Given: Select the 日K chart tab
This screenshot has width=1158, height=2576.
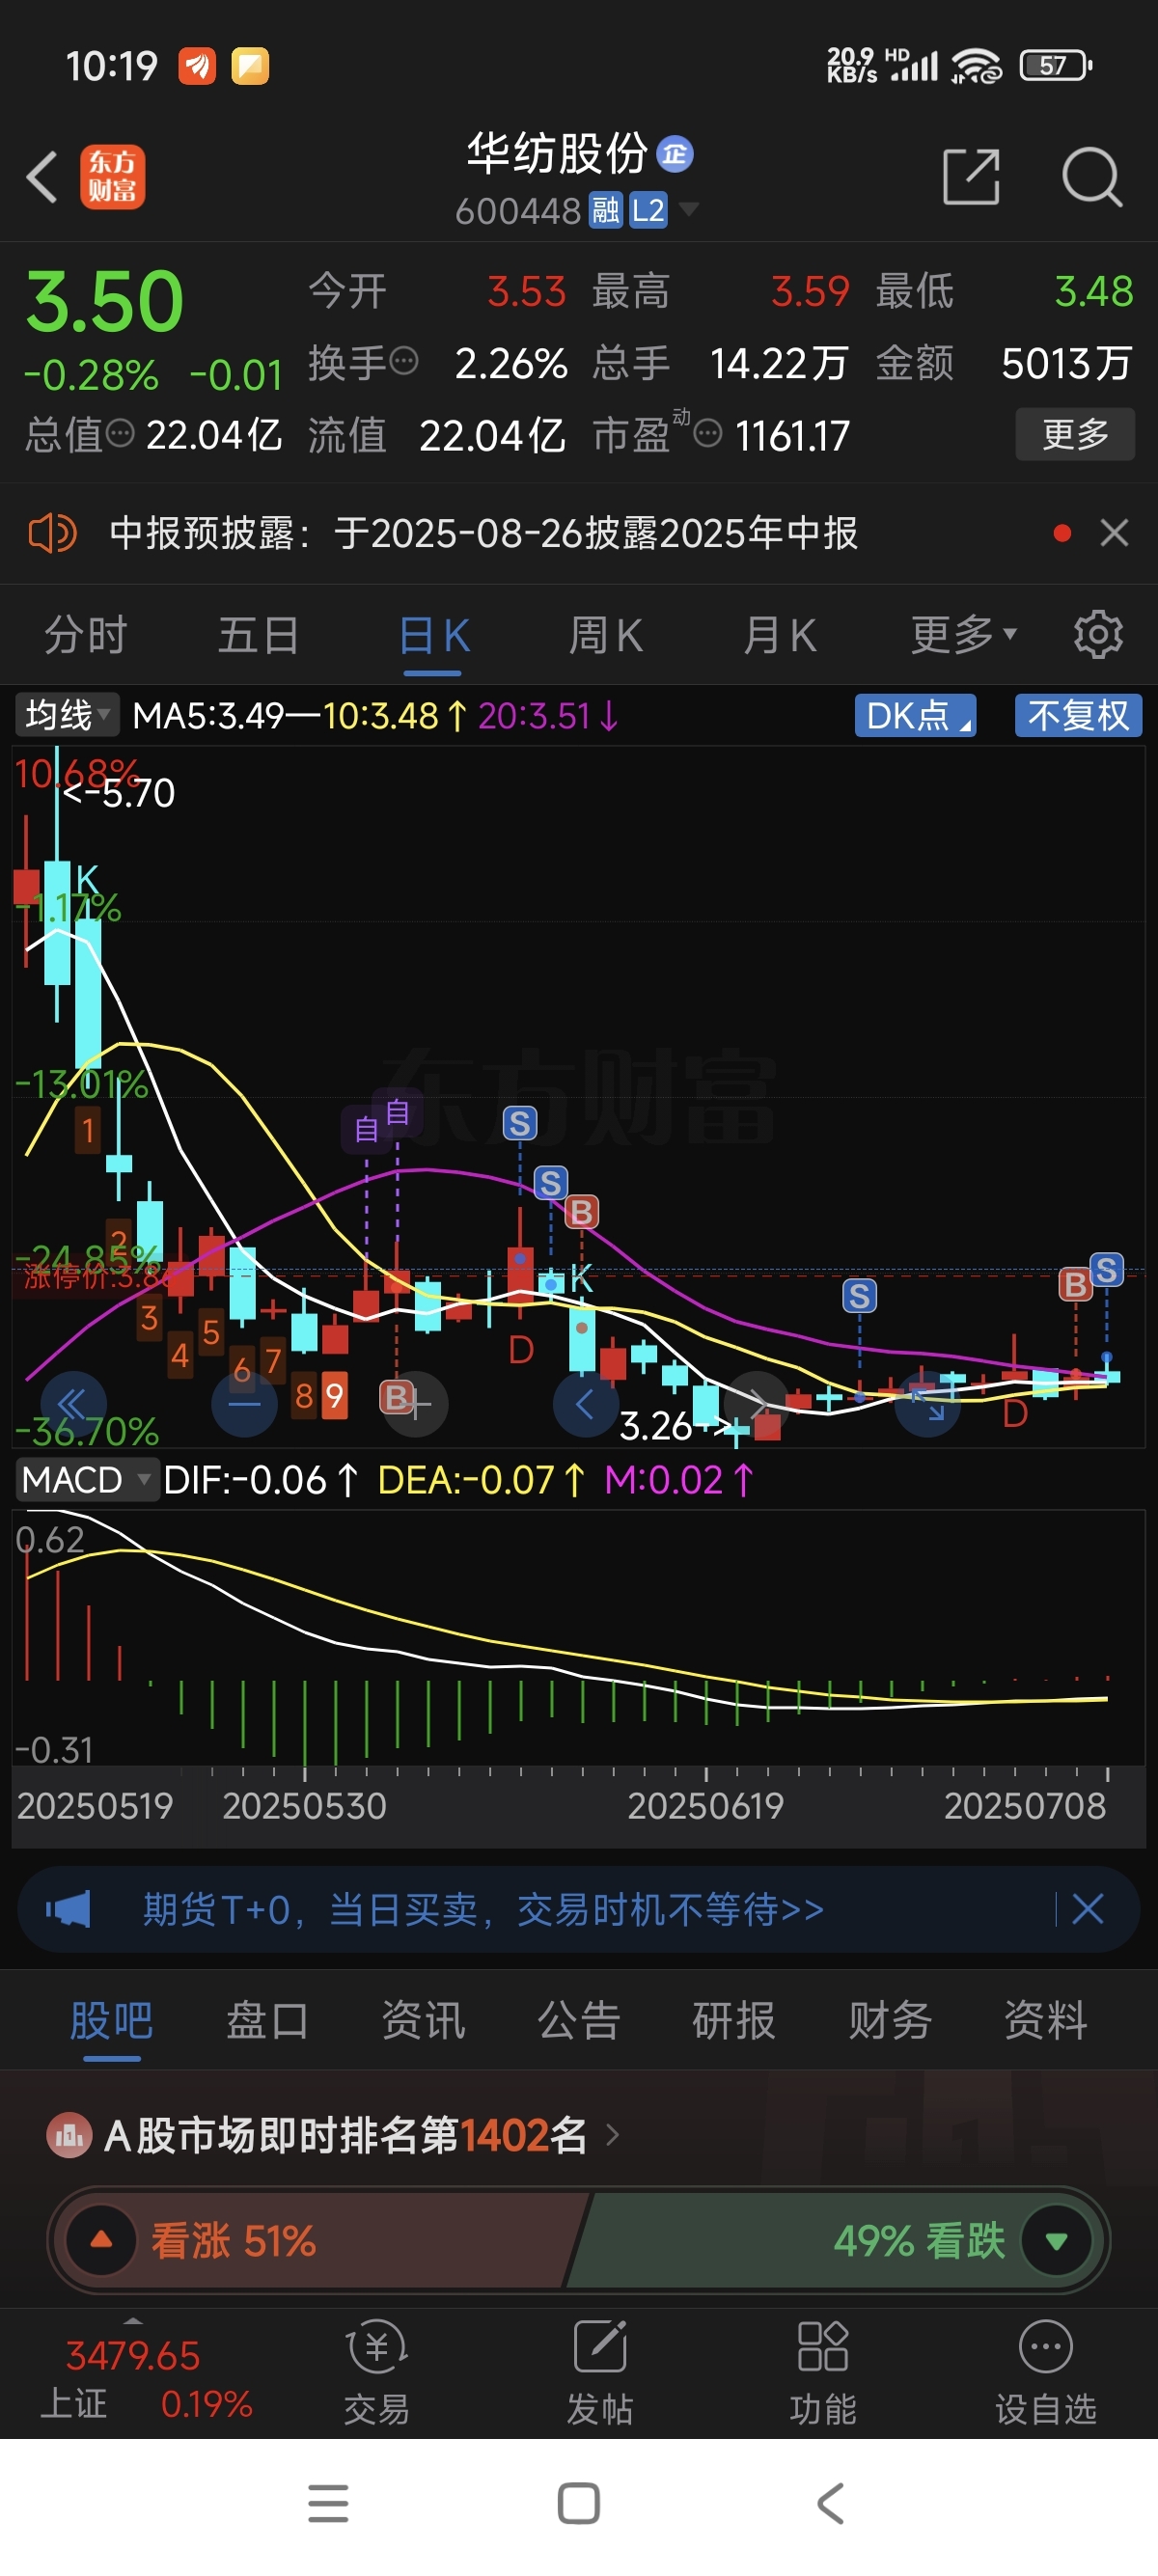Looking at the screenshot, I should pyautogui.click(x=434, y=635).
